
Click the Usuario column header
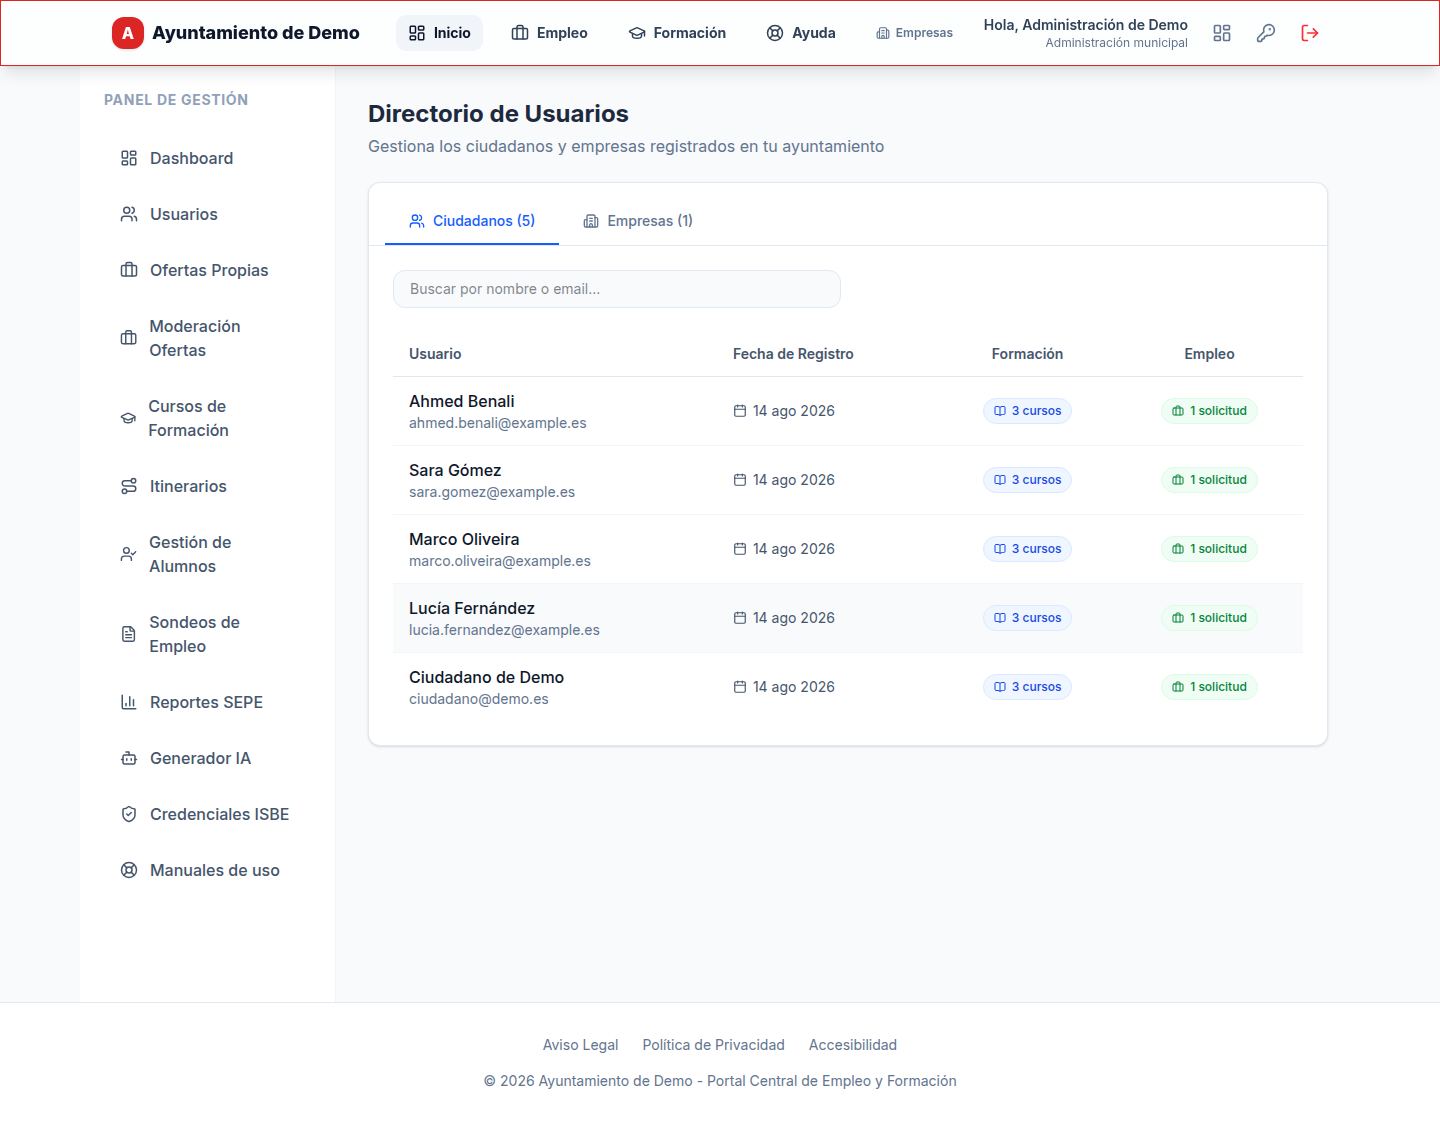tap(435, 354)
